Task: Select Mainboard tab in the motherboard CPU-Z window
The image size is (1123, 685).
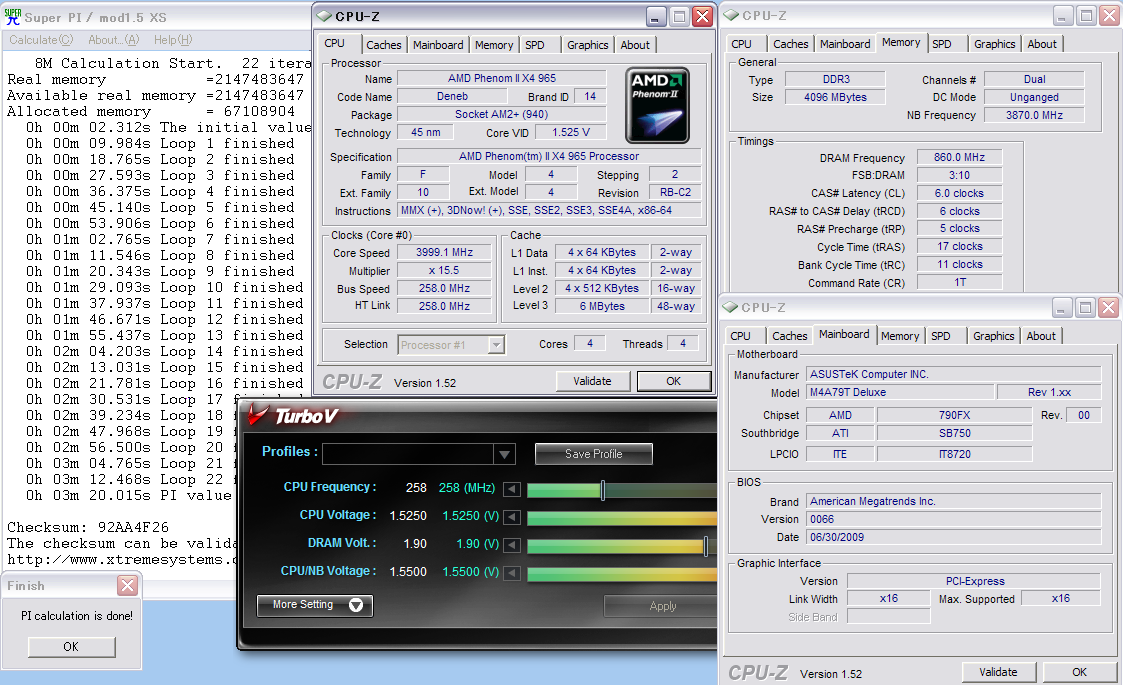Action: (844, 335)
